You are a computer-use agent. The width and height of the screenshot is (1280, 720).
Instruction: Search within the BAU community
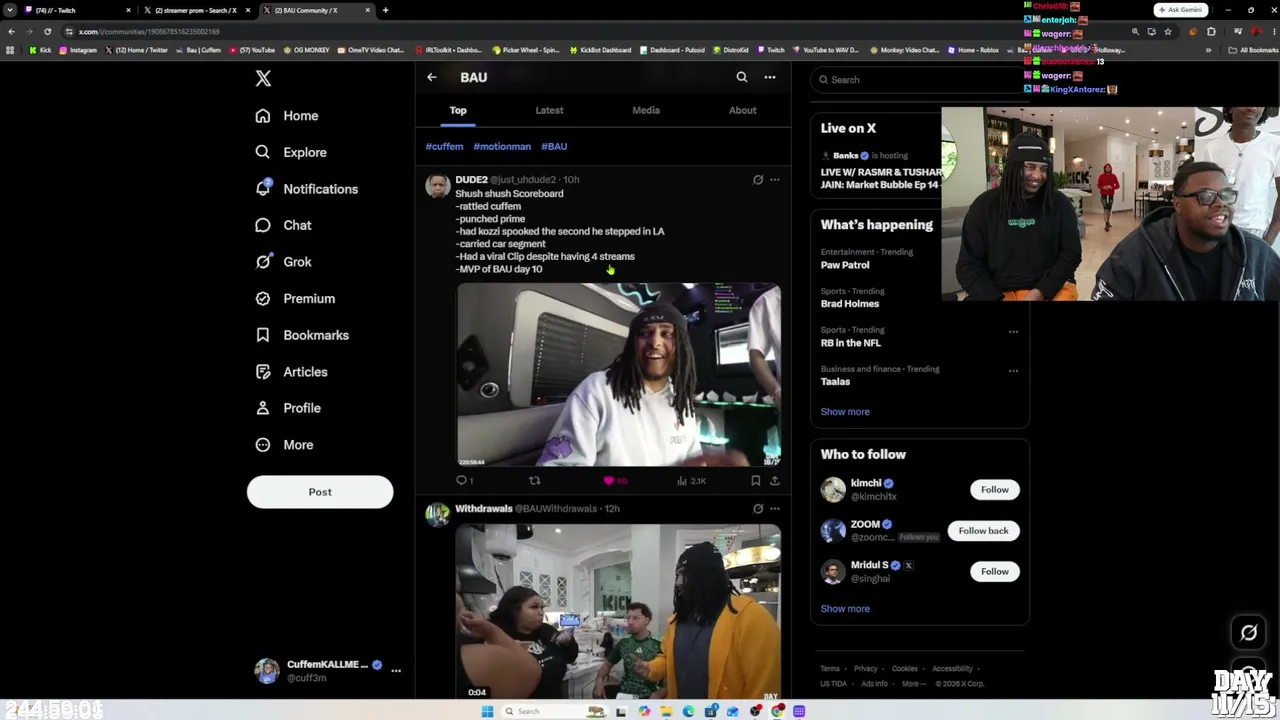742,77
